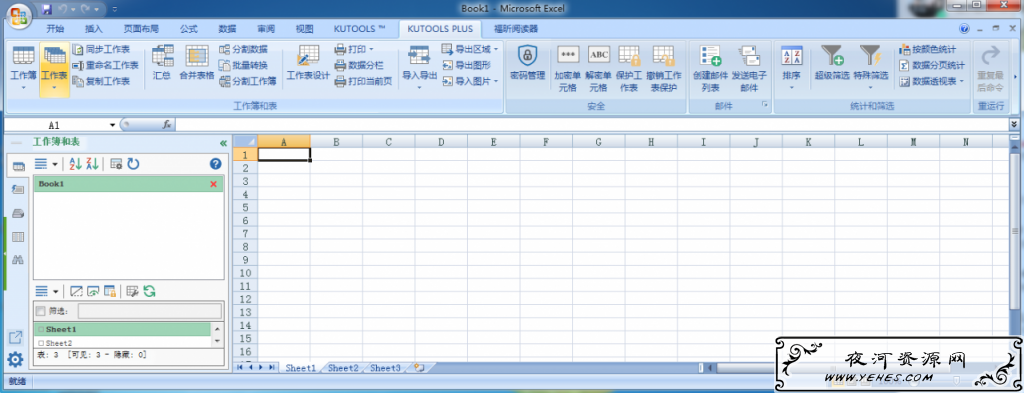Refresh the workbook list in pane
This screenshot has height=393, width=1024.
[133, 164]
